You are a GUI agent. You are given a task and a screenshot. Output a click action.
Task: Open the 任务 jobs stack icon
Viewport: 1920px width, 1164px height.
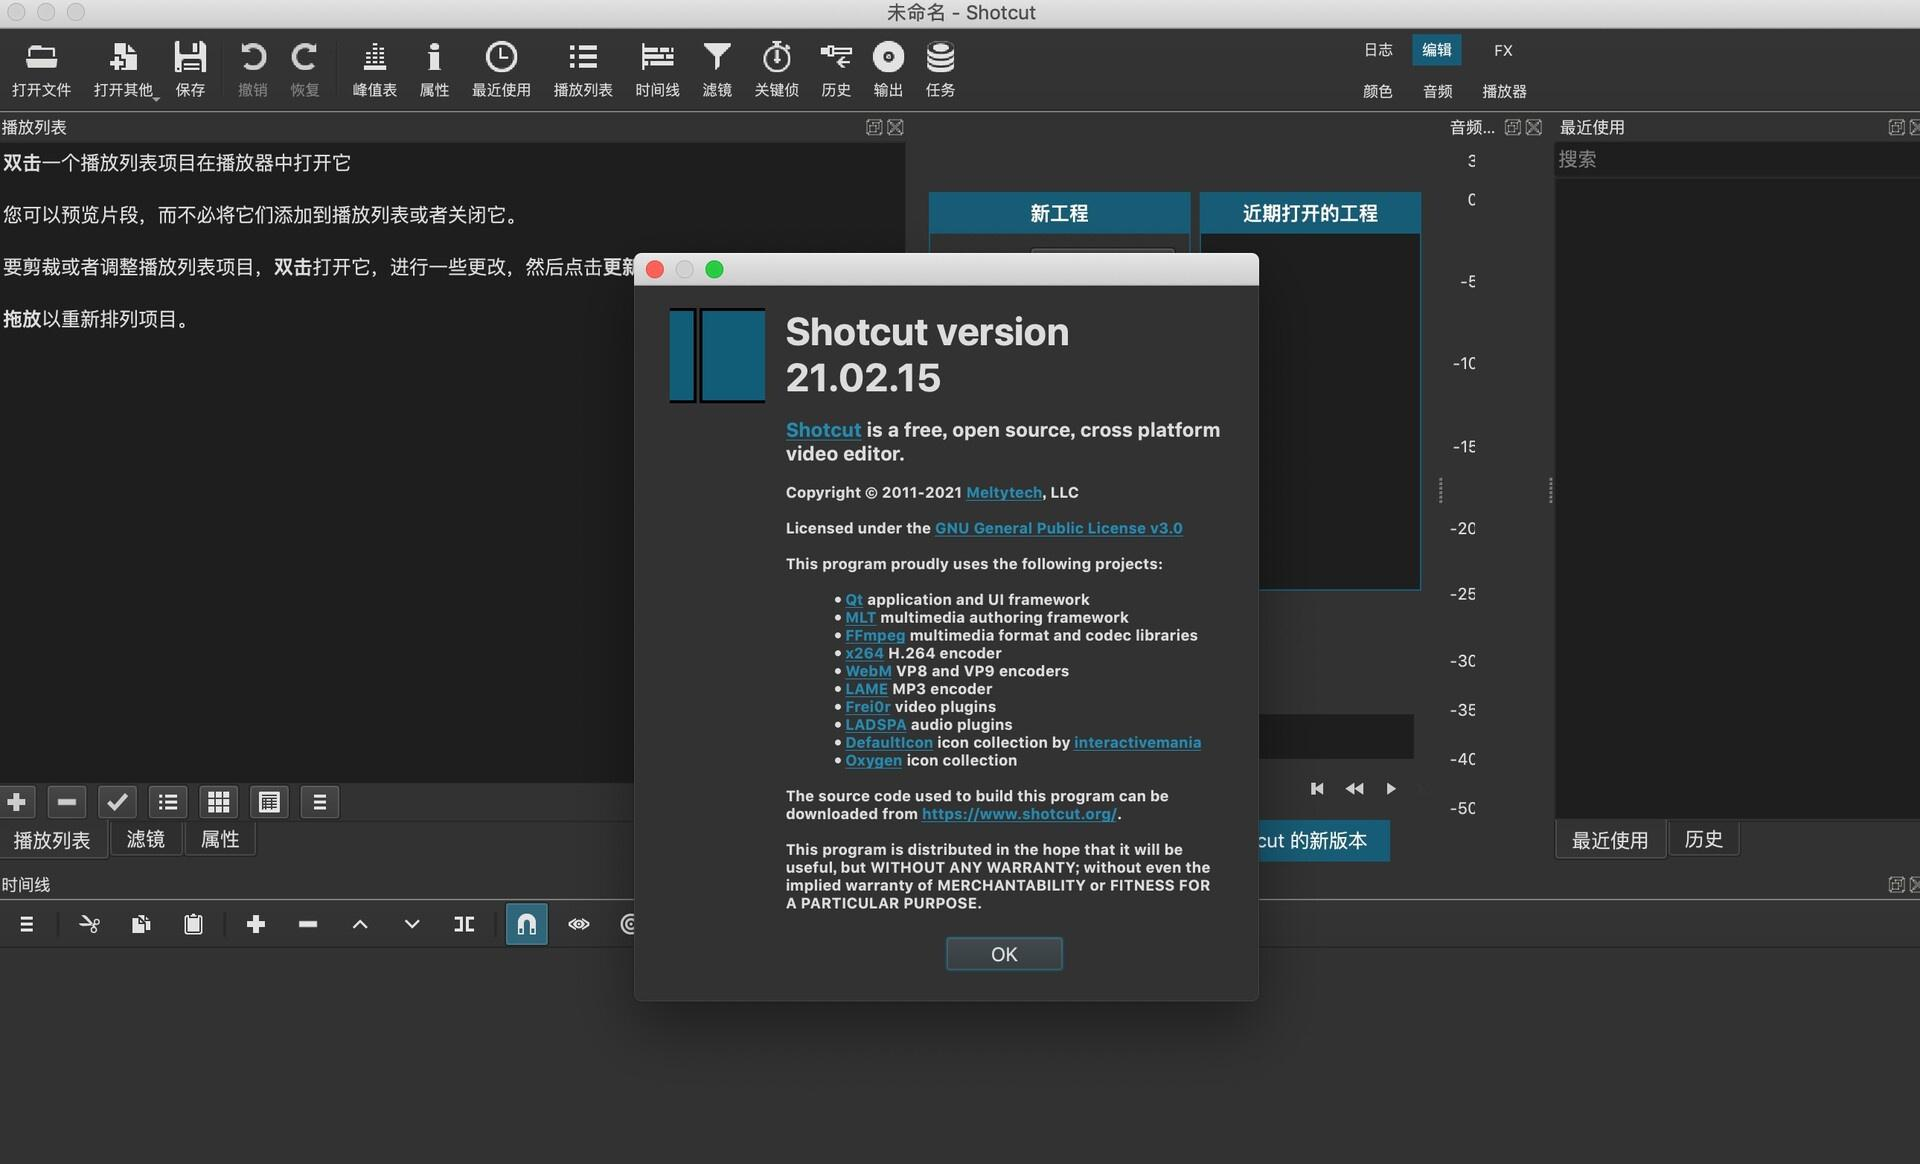[940, 69]
